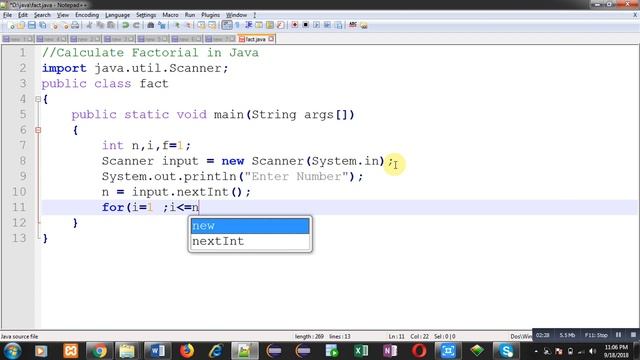Toggle Show All Characters icon
Viewport: 640px width, 360px height.
click(x=237, y=25)
